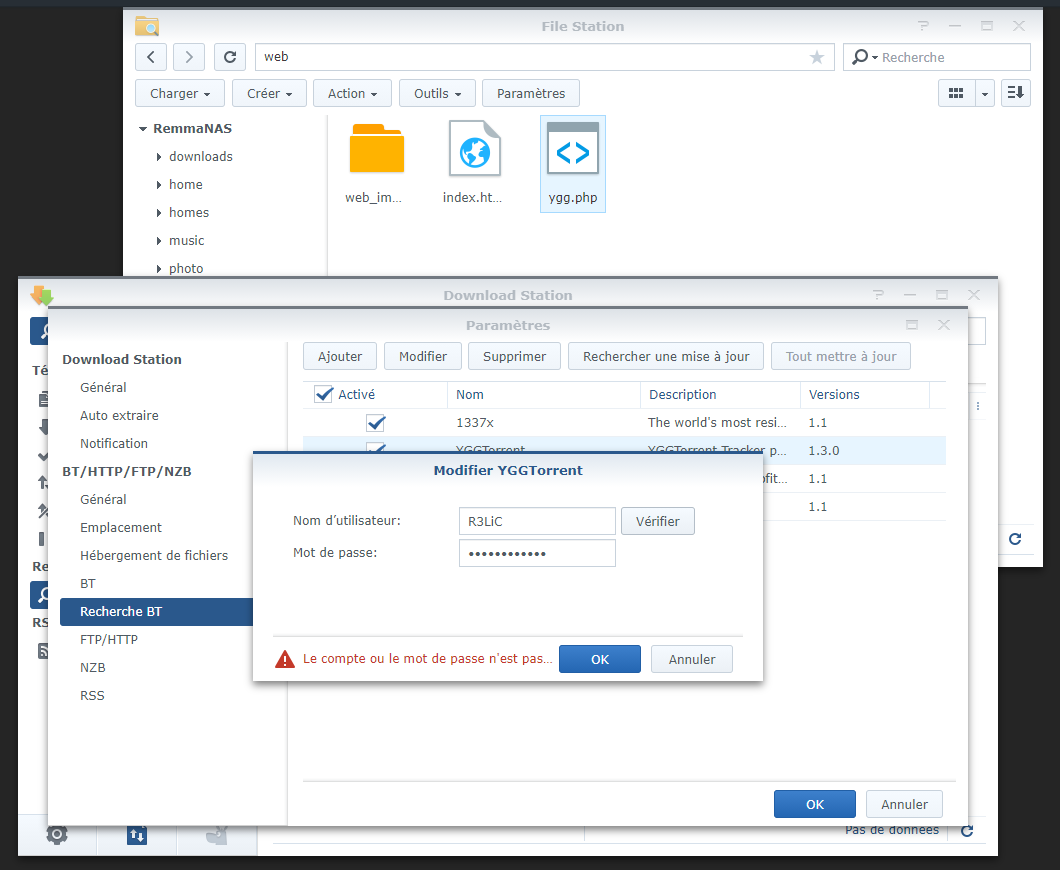Click the Mot de passe field

click(x=537, y=553)
